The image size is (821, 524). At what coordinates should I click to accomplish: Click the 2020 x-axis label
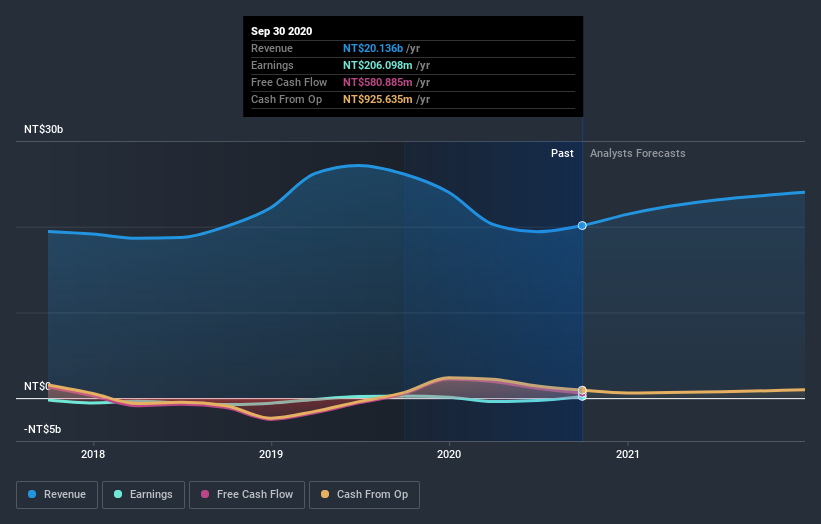pyautogui.click(x=449, y=454)
